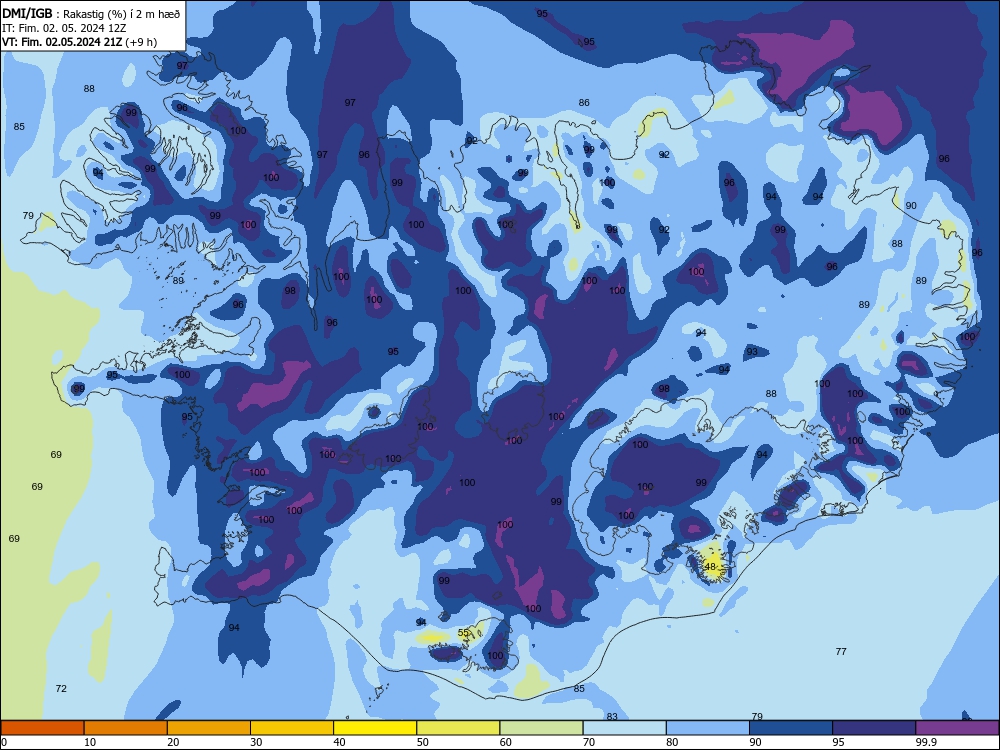Click the '86' value off the north coast
This screenshot has width=1000, height=750.
coord(584,102)
